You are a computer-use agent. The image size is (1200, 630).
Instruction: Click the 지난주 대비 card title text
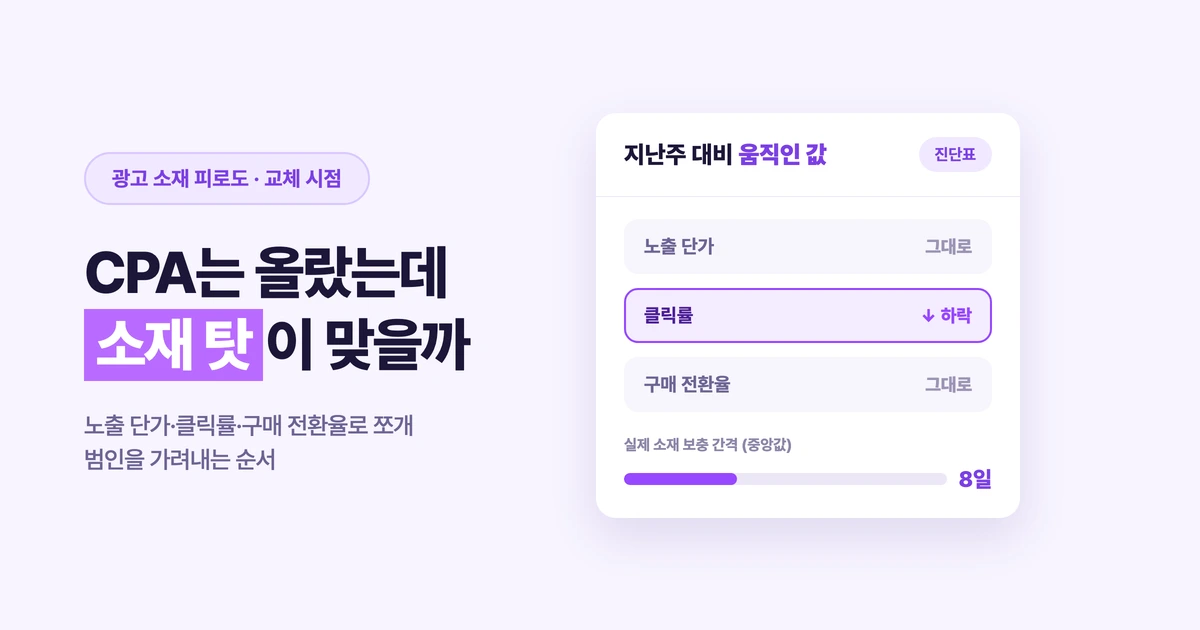[678, 155]
